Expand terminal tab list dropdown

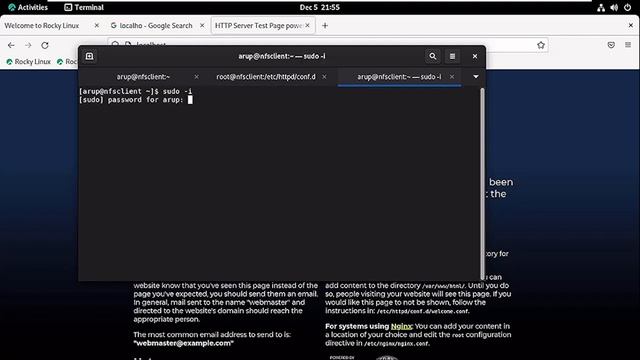coord(476,77)
